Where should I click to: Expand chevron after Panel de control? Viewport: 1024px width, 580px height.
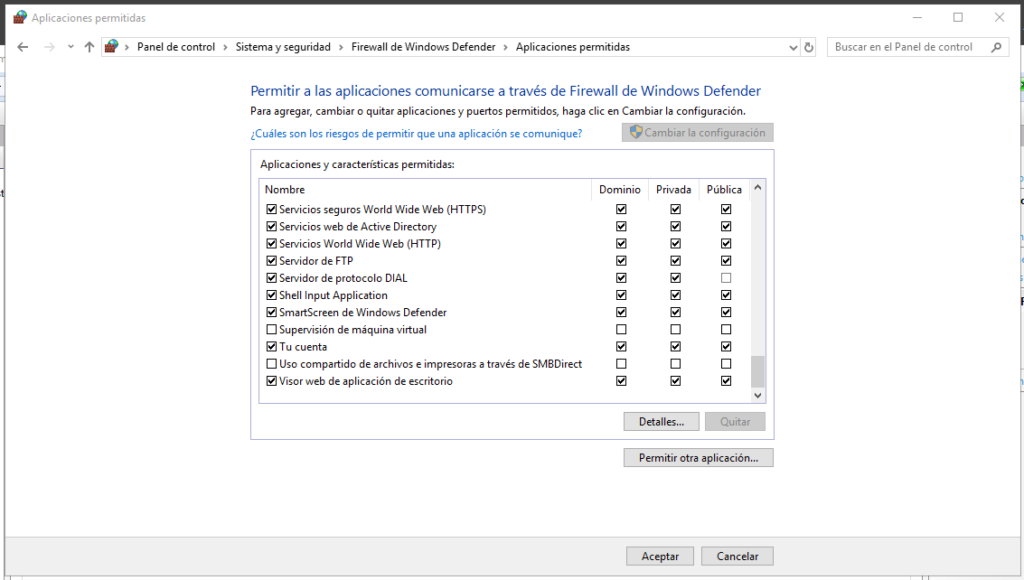click(225, 47)
